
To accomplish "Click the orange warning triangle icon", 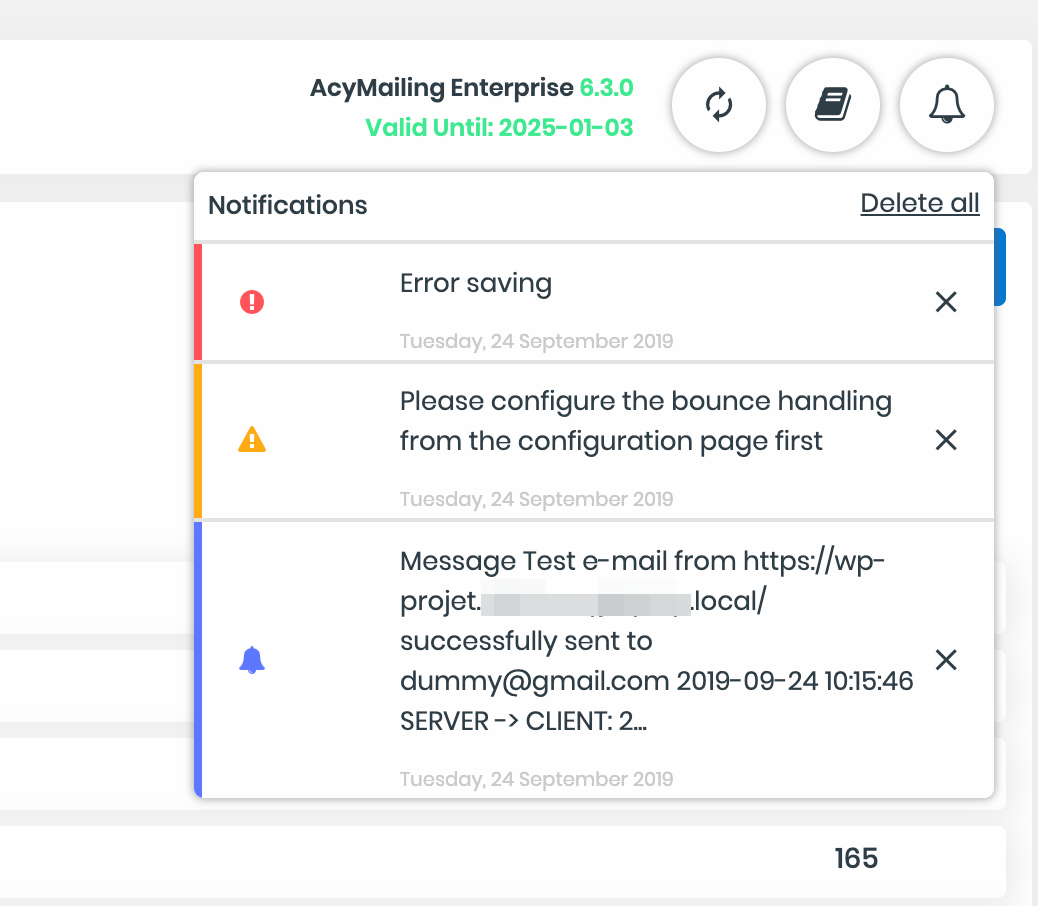I will pyautogui.click(x=252, y=439).
